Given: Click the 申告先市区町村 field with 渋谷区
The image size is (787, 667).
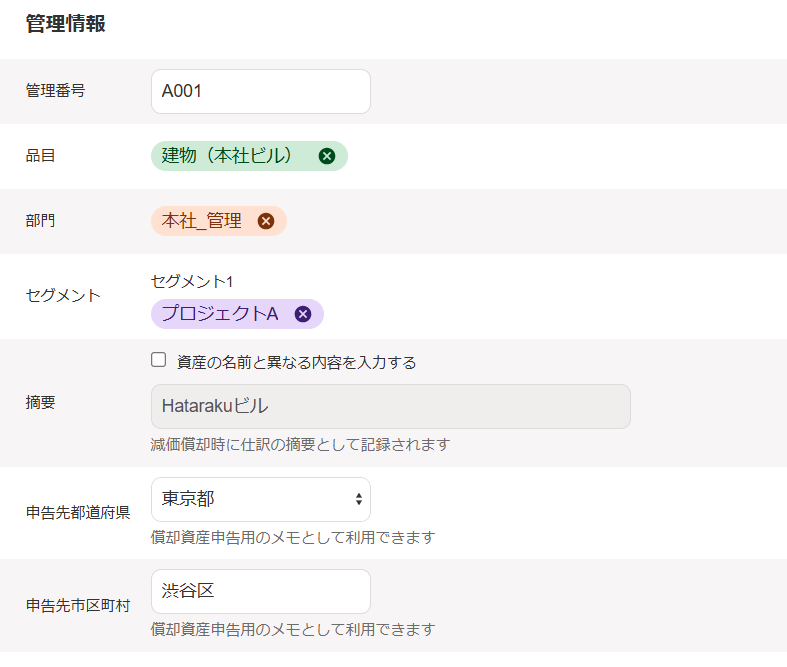Looking at the screenshot, I should coord(260,591).
